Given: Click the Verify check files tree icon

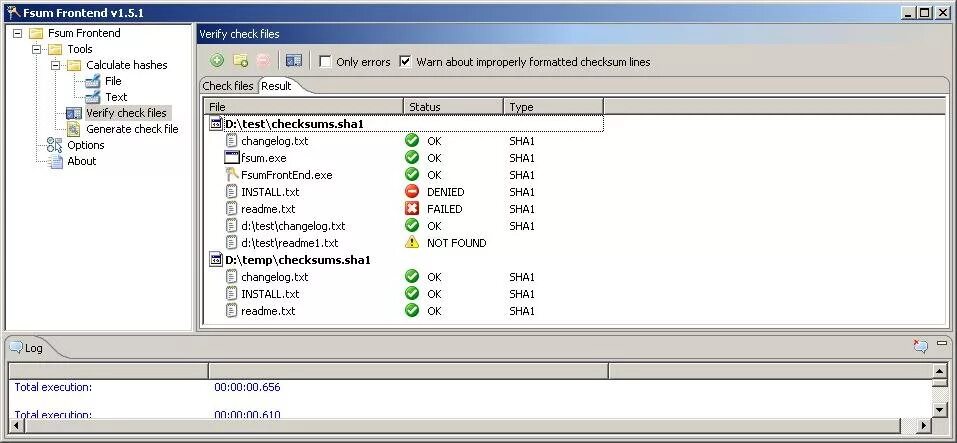Looking at the screenshot, I should coord(74,113).
